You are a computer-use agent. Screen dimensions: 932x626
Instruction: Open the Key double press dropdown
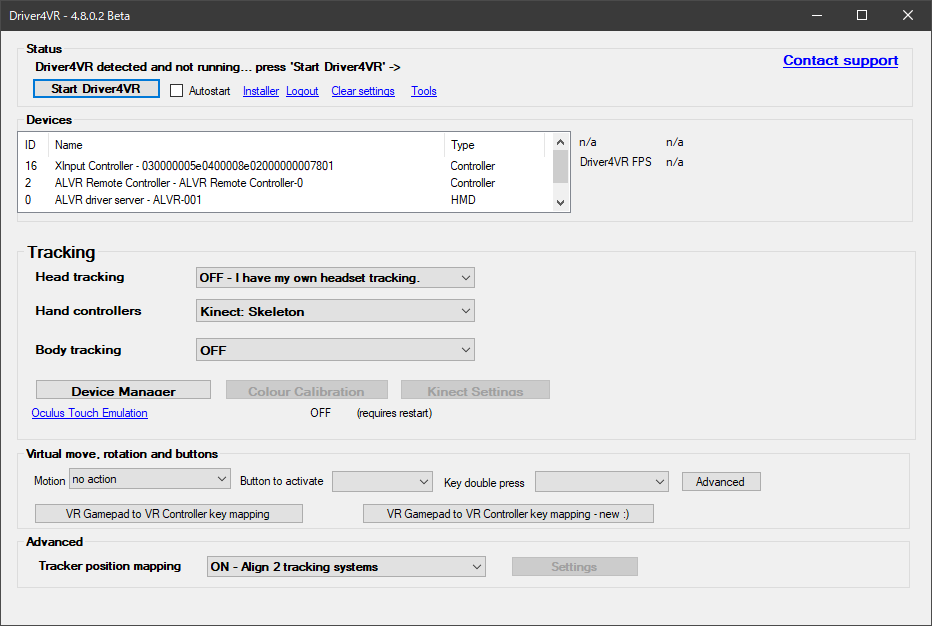coord(602,482)
